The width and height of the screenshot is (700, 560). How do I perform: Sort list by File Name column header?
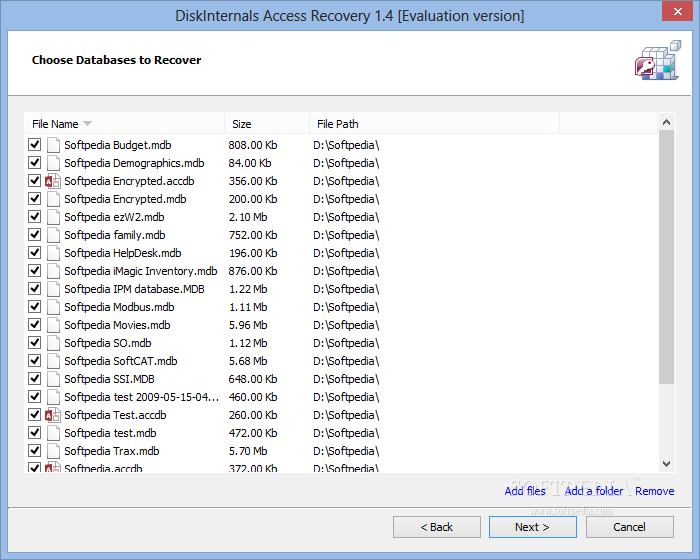(x=124, y=124)
